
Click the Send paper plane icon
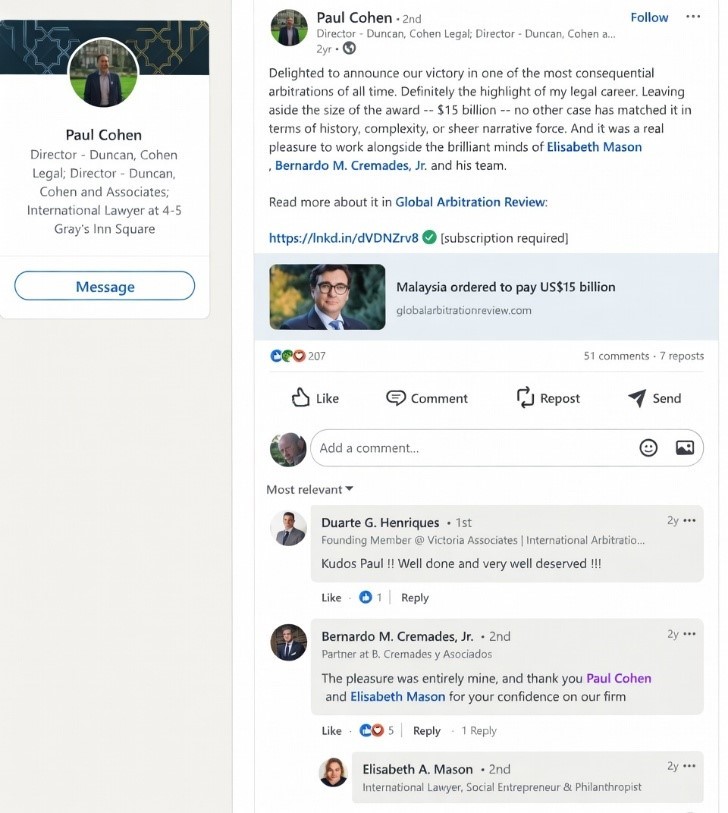click(x=637, y=398)
